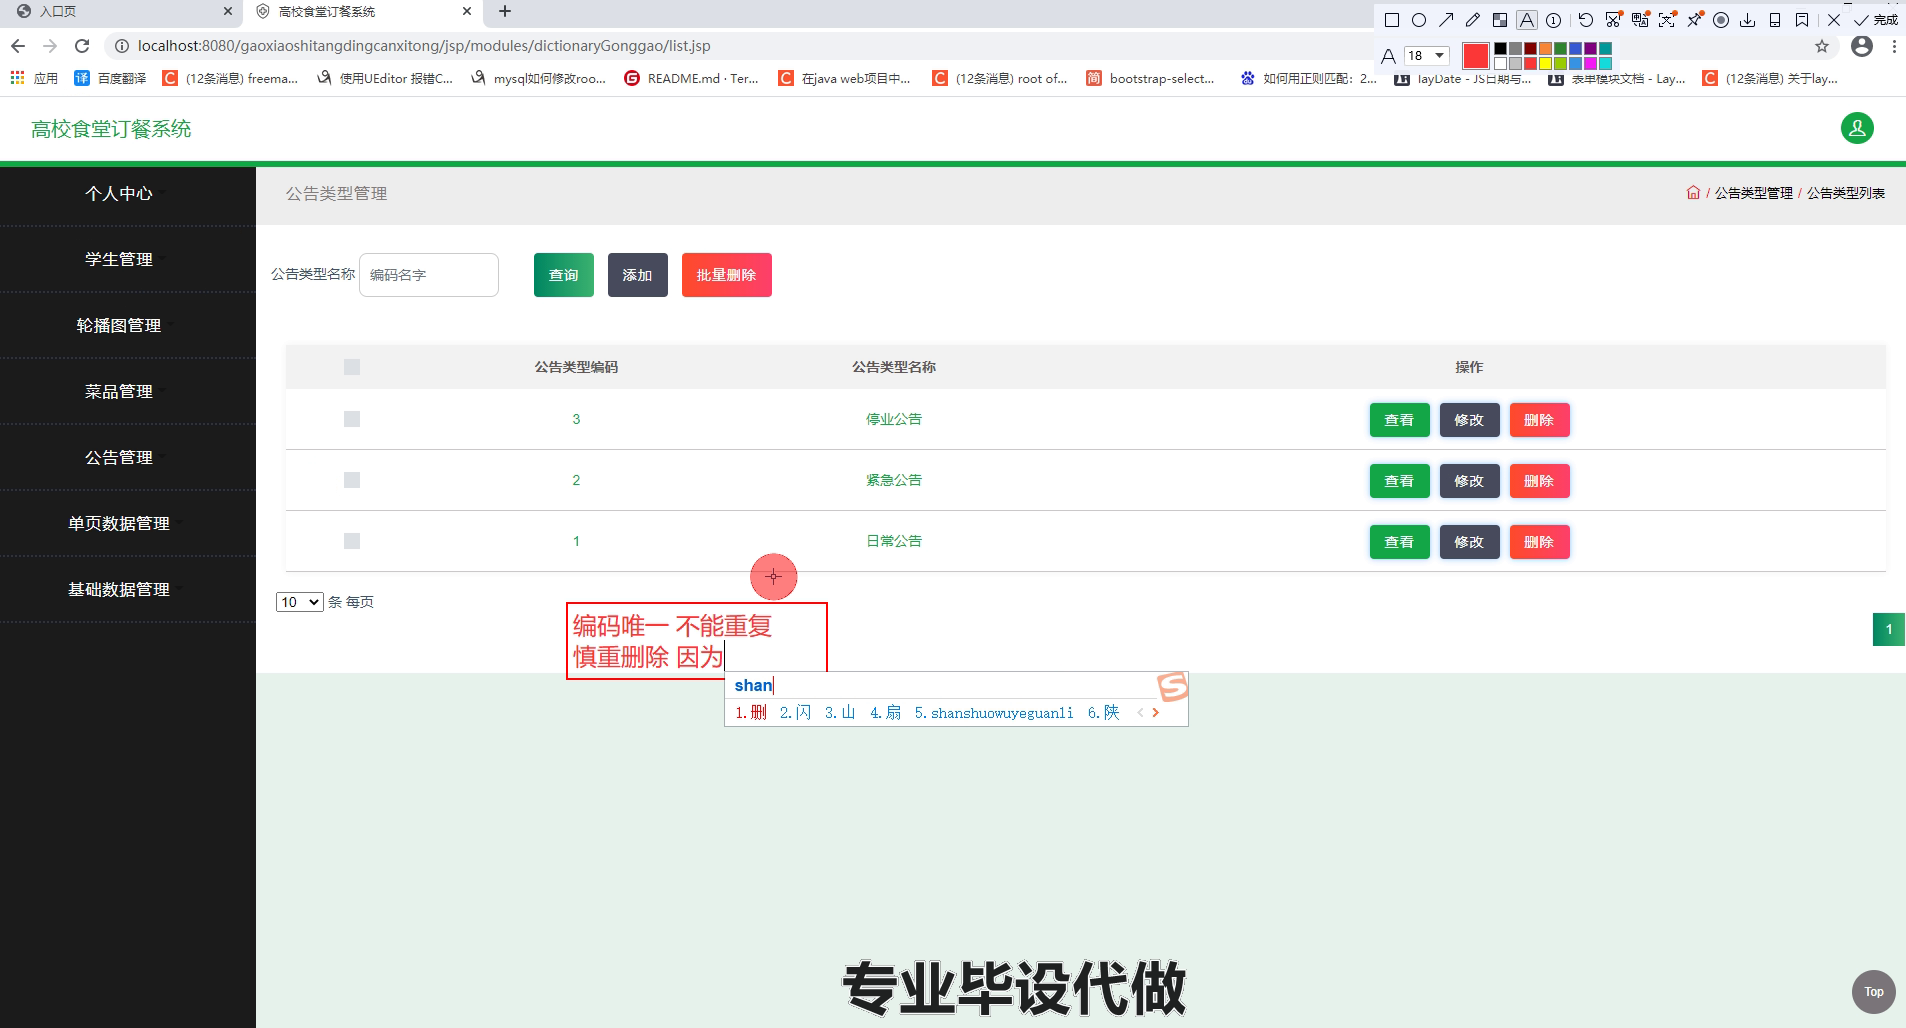Click the 编码名字 search input field

[429, 275]
